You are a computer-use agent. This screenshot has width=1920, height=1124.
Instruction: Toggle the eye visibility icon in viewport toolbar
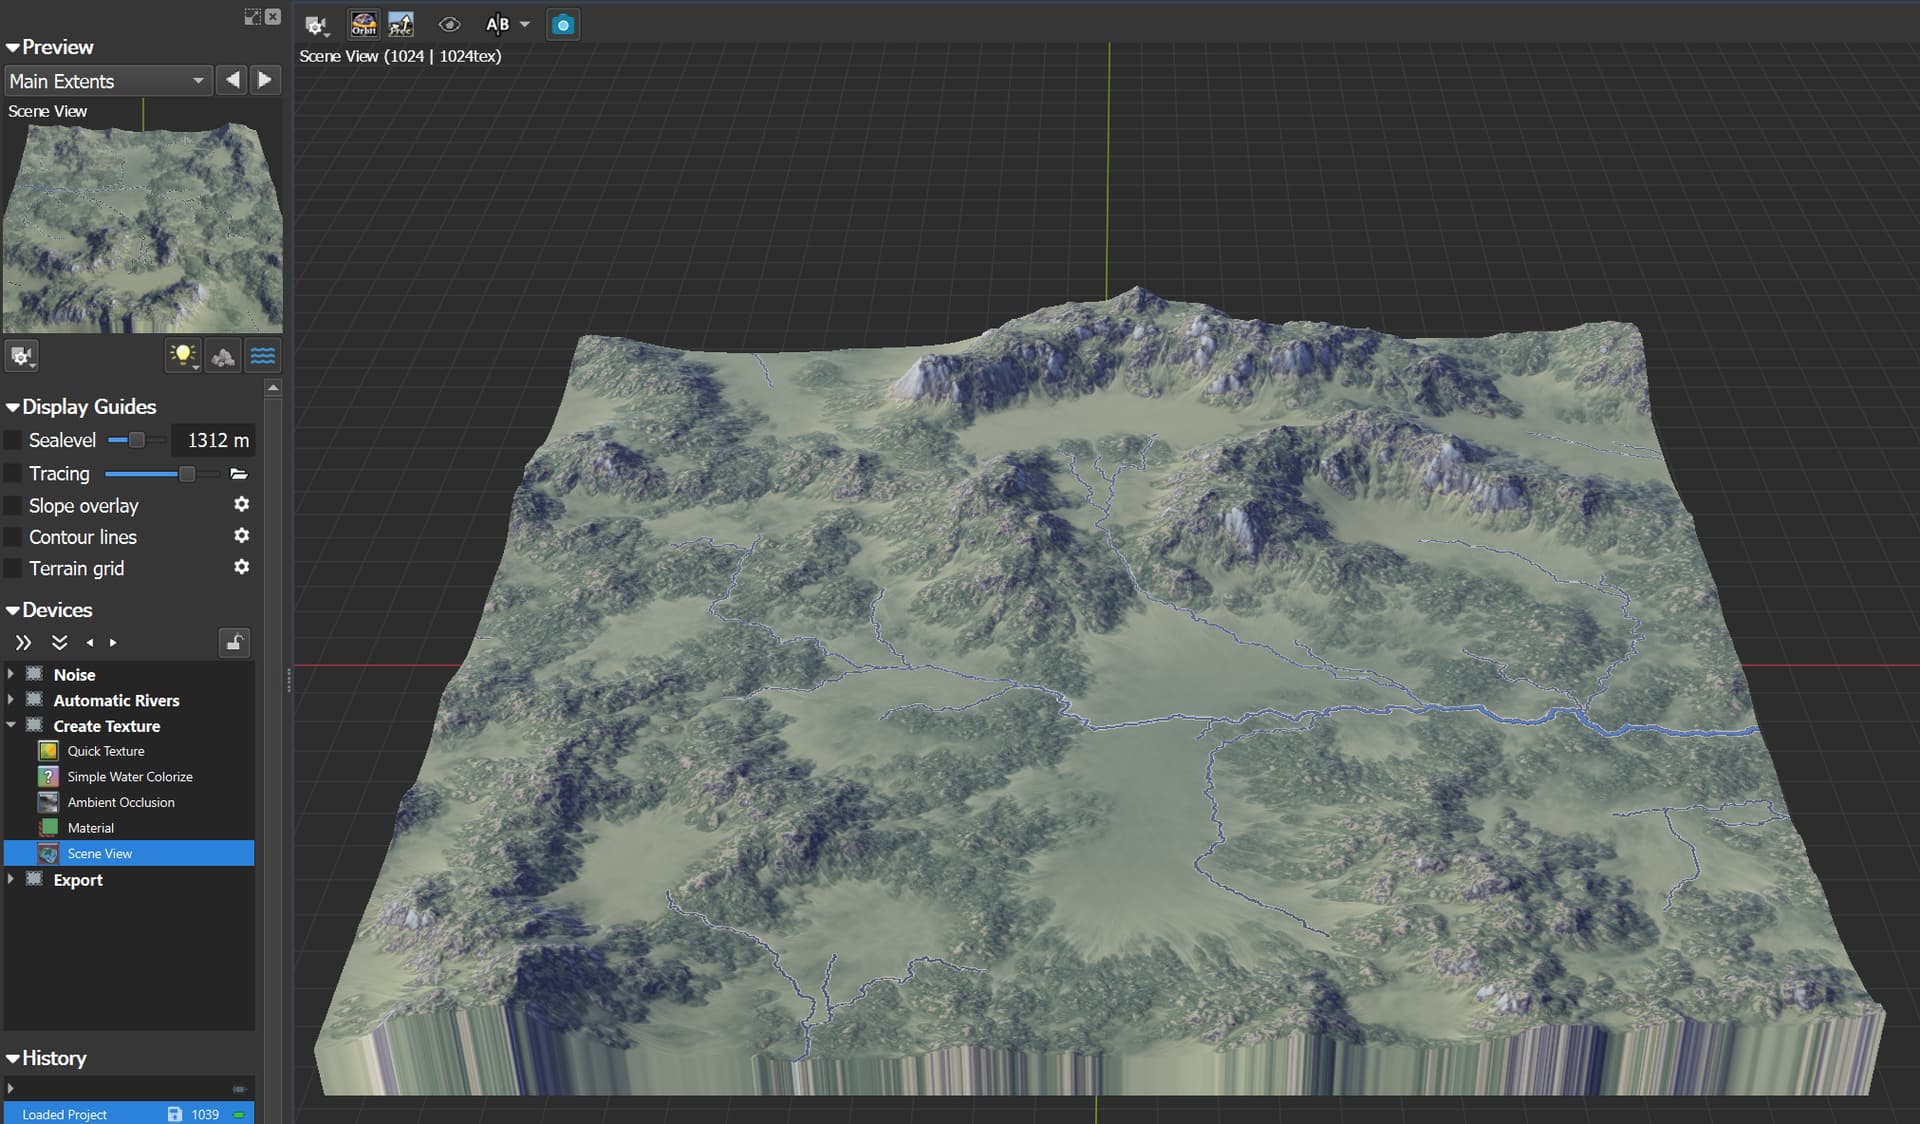click(449, 24)
